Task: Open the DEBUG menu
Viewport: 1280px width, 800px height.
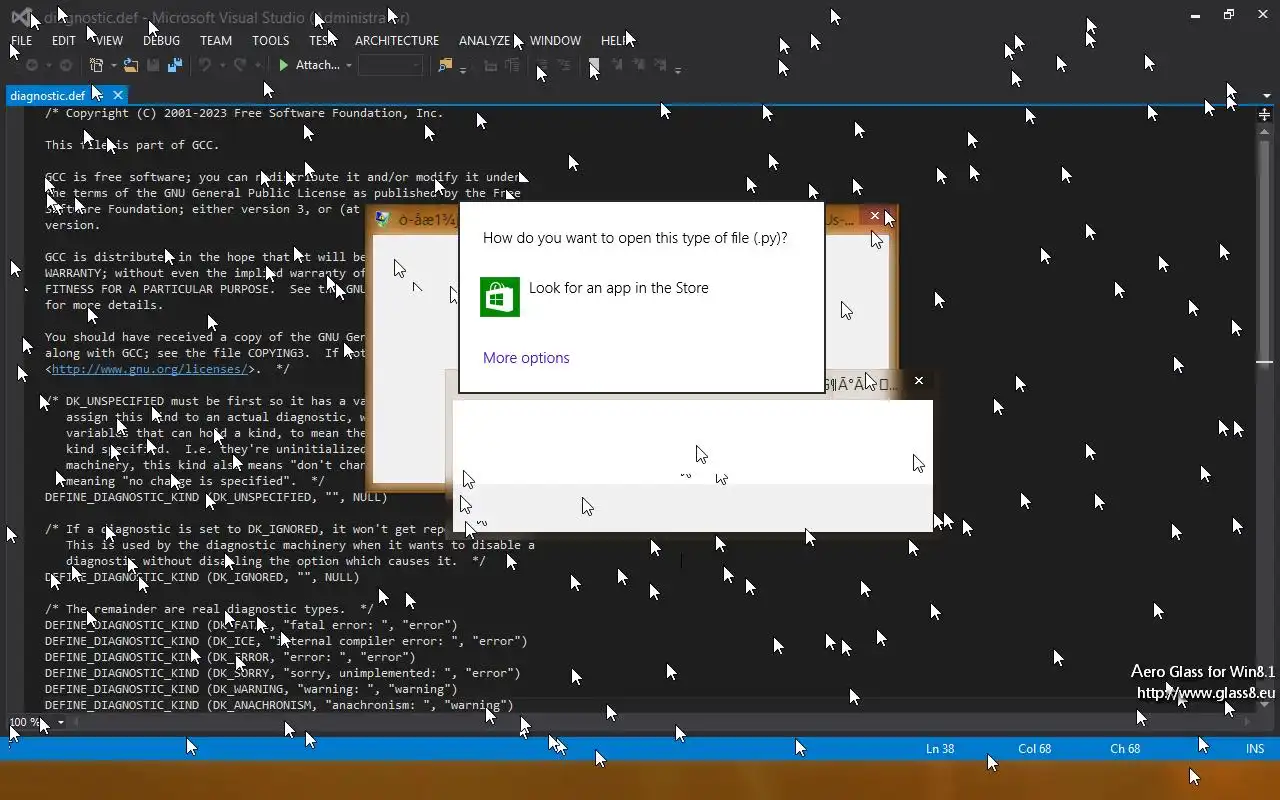Action: [161, 41]
